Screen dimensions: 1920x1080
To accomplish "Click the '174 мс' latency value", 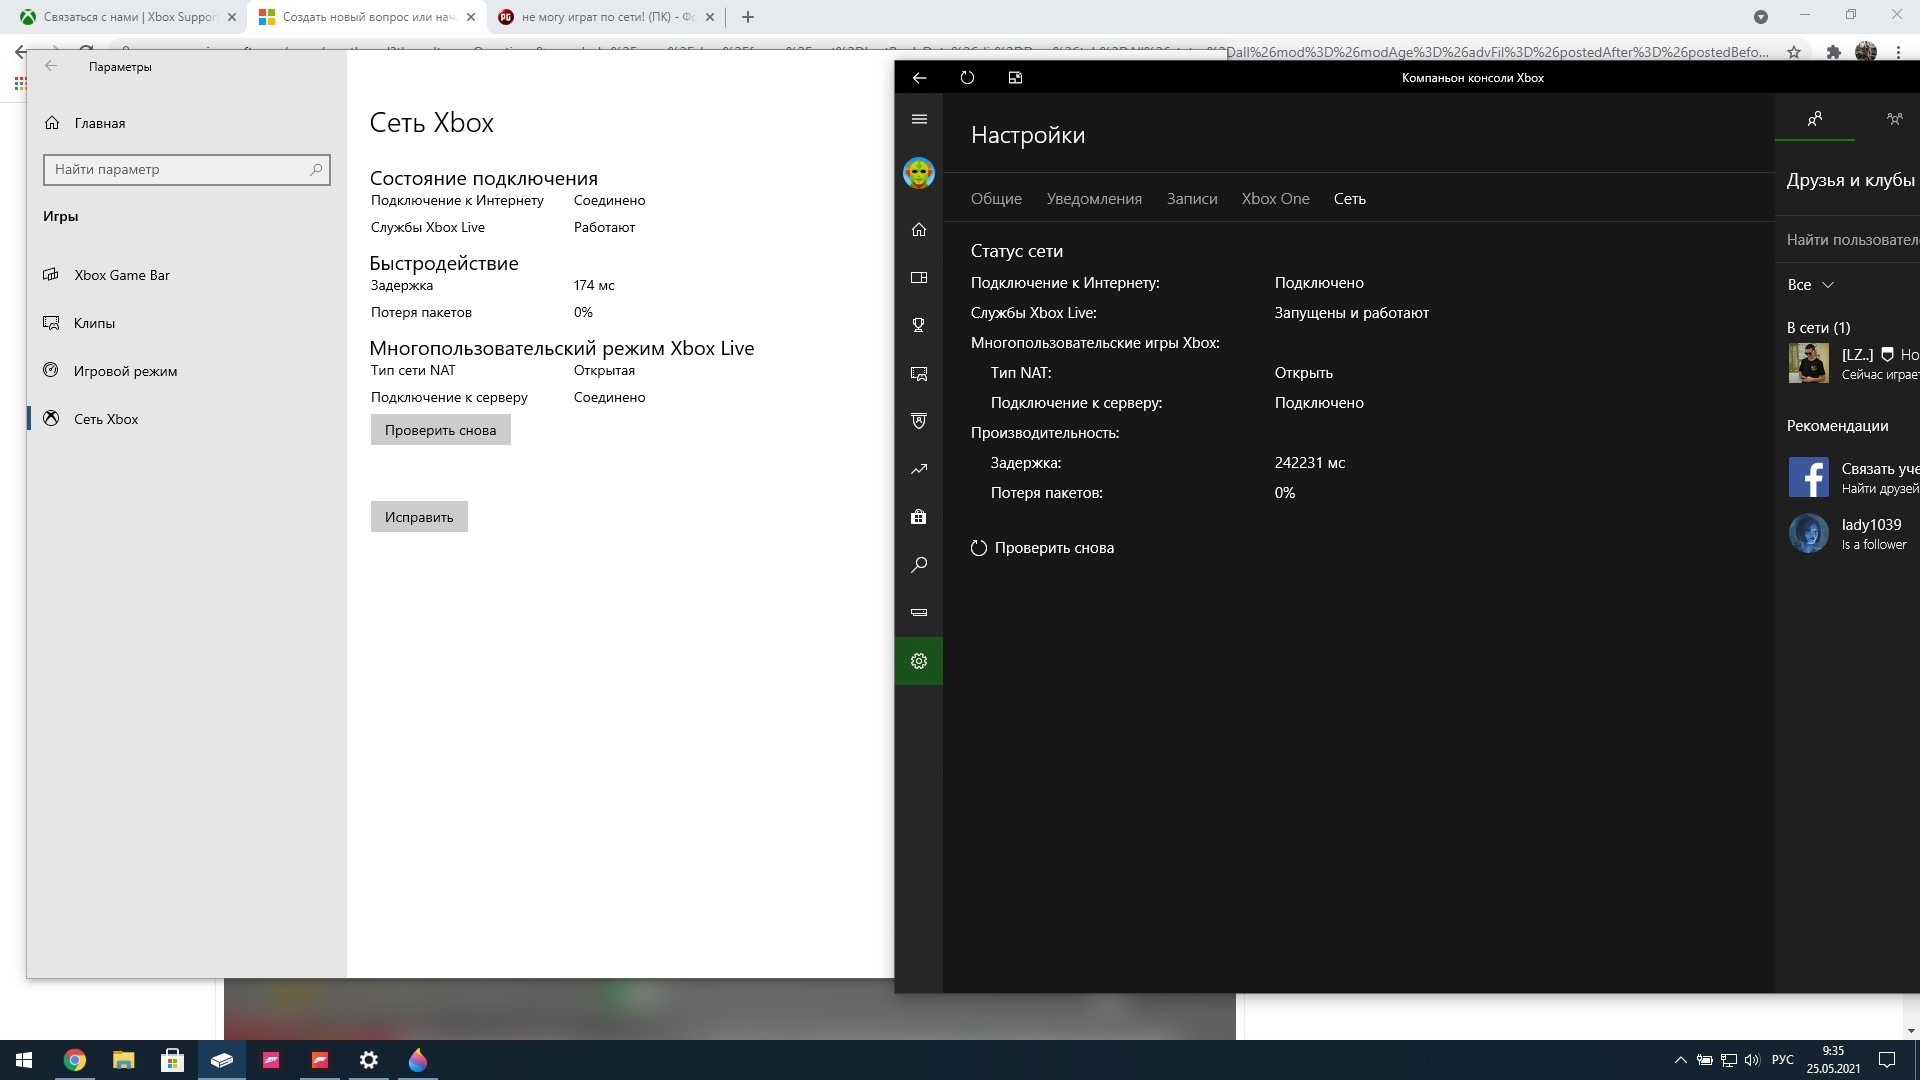I will click(594, 285).
